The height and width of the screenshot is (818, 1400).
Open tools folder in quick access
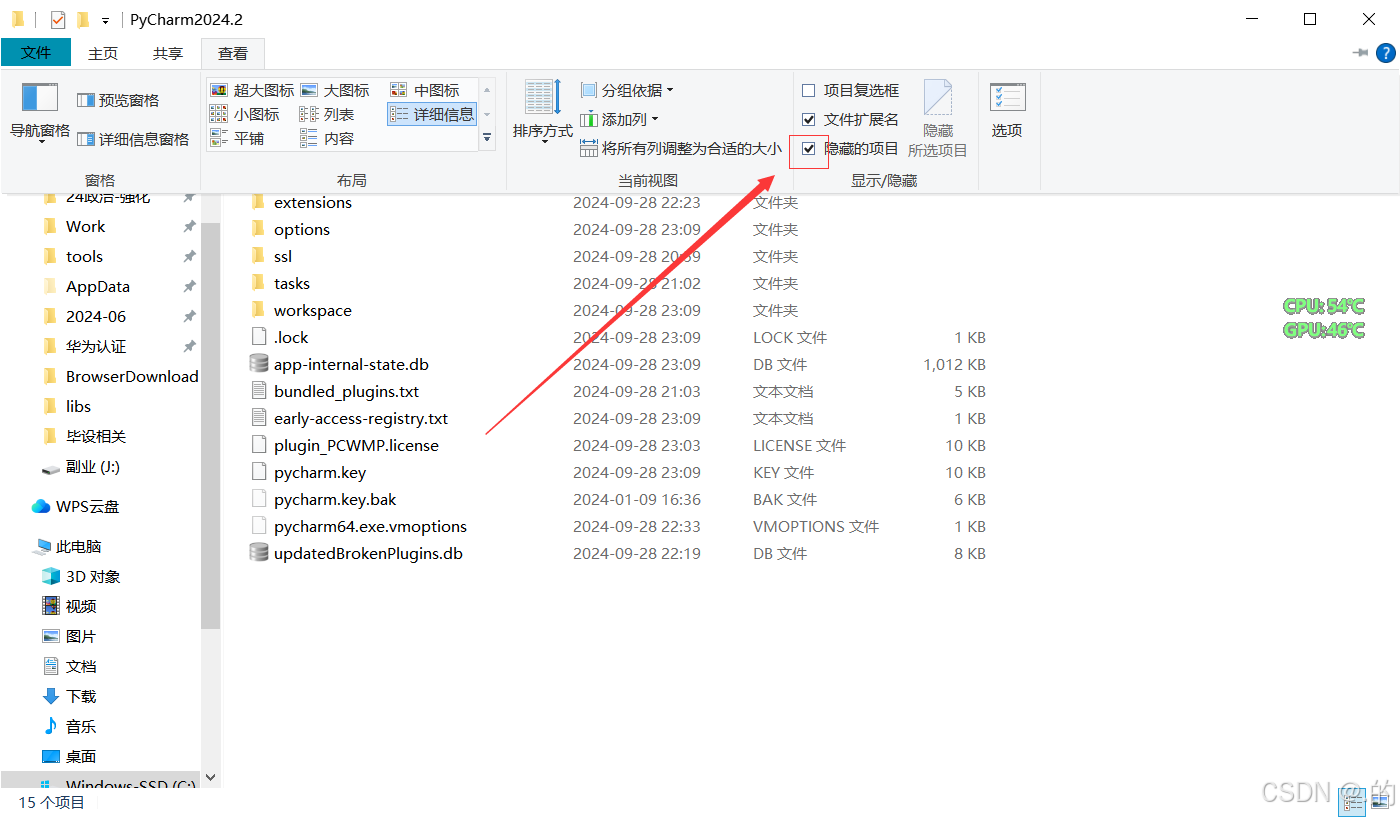(84, 256)
